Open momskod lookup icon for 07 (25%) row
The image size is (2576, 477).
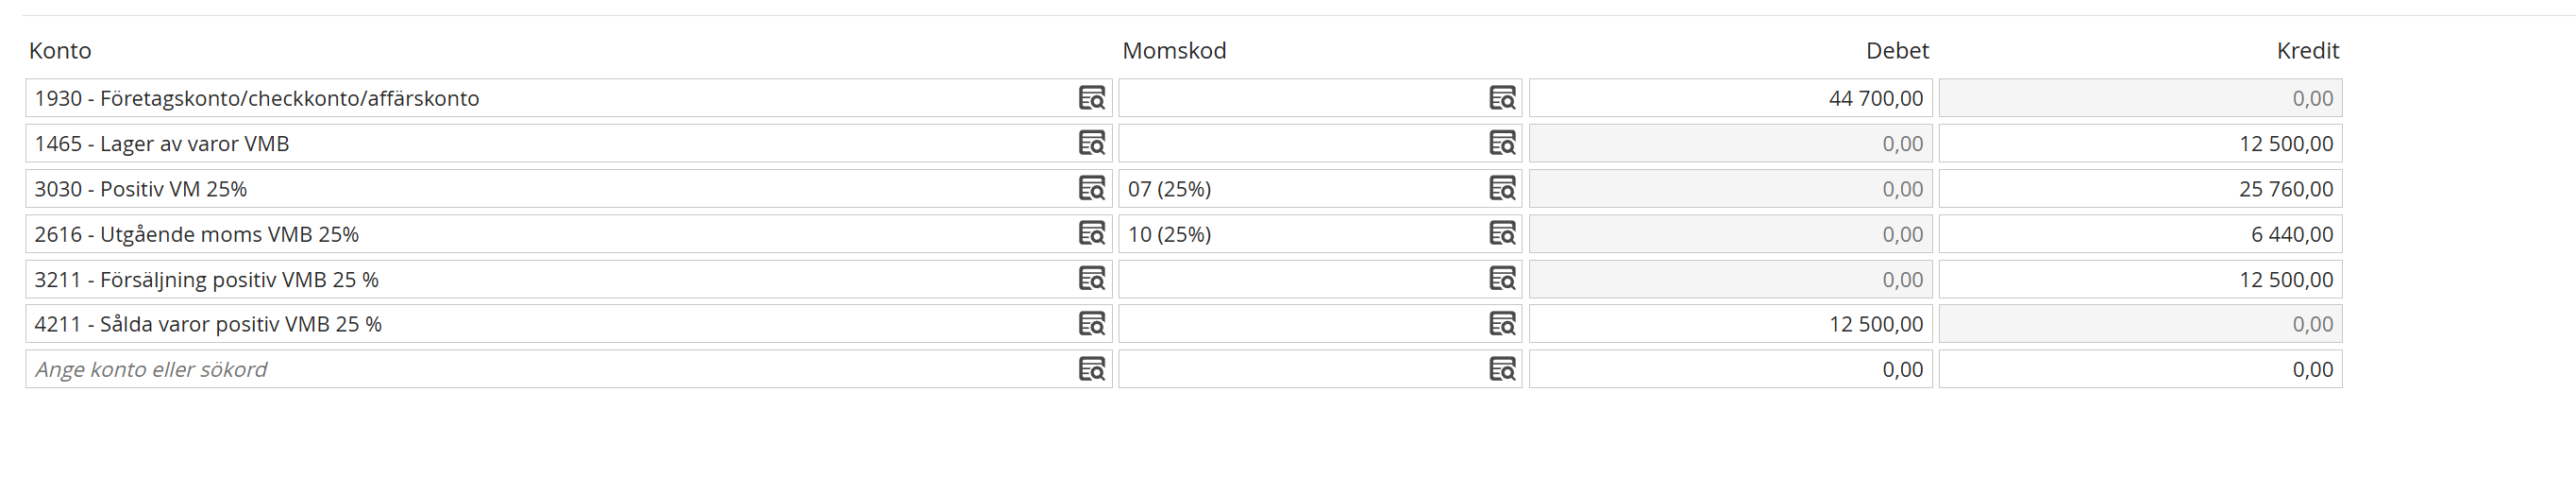[1502, 188]
